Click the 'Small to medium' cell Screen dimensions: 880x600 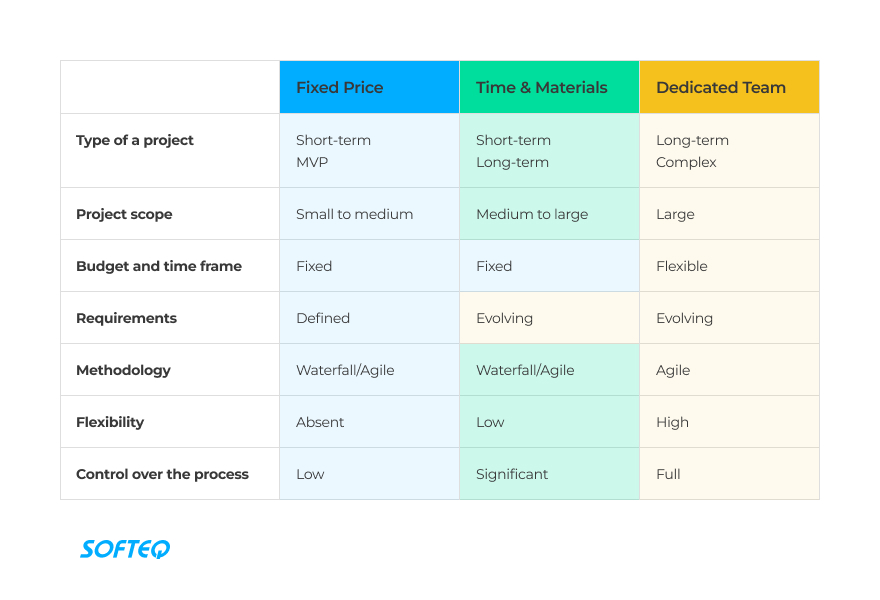[x=354, y=214]
